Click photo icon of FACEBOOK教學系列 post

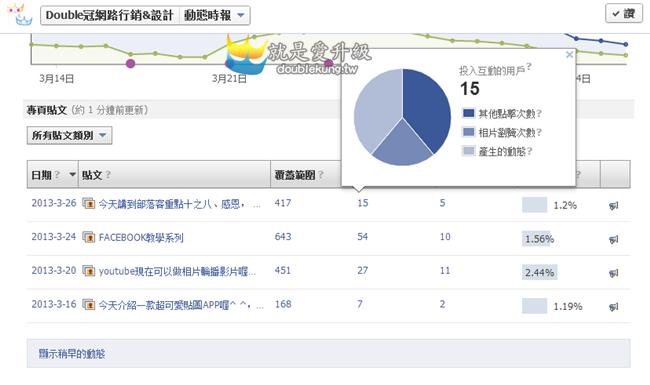[x=89, y=237]
